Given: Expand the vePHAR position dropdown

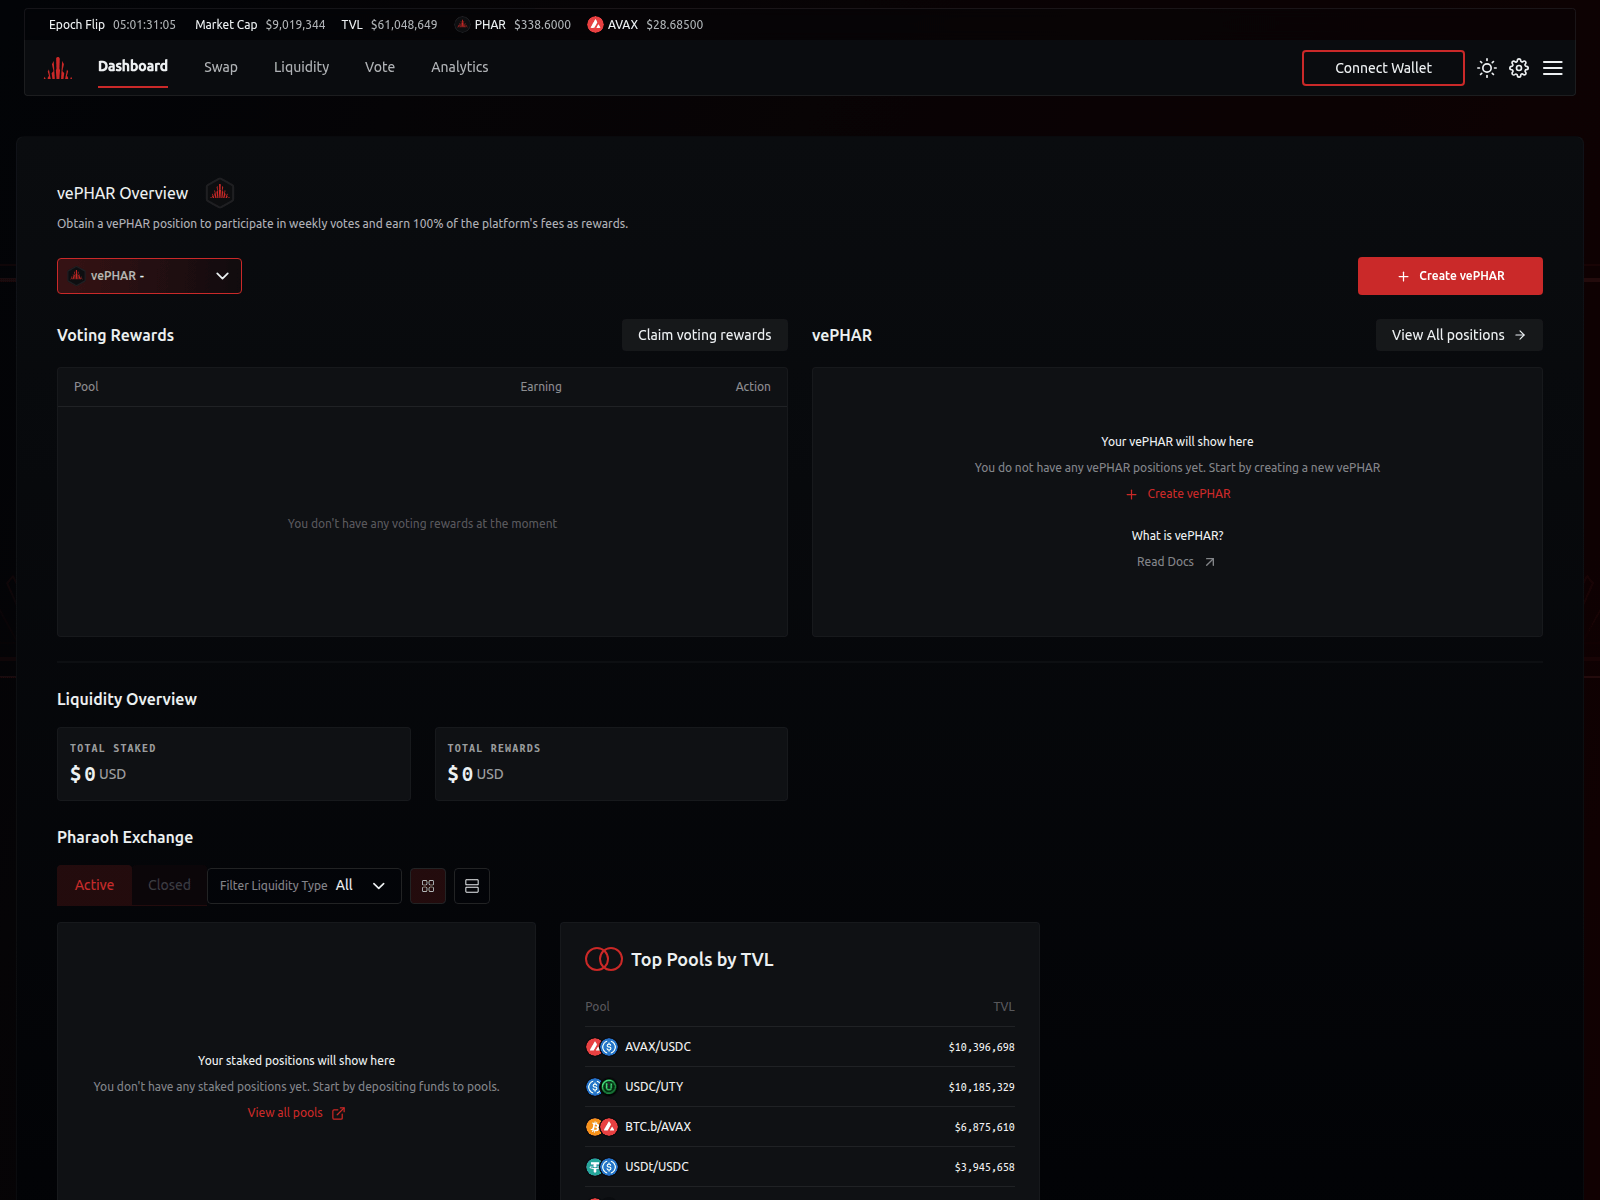Looking at the screenshot, I should click(149, 276).
